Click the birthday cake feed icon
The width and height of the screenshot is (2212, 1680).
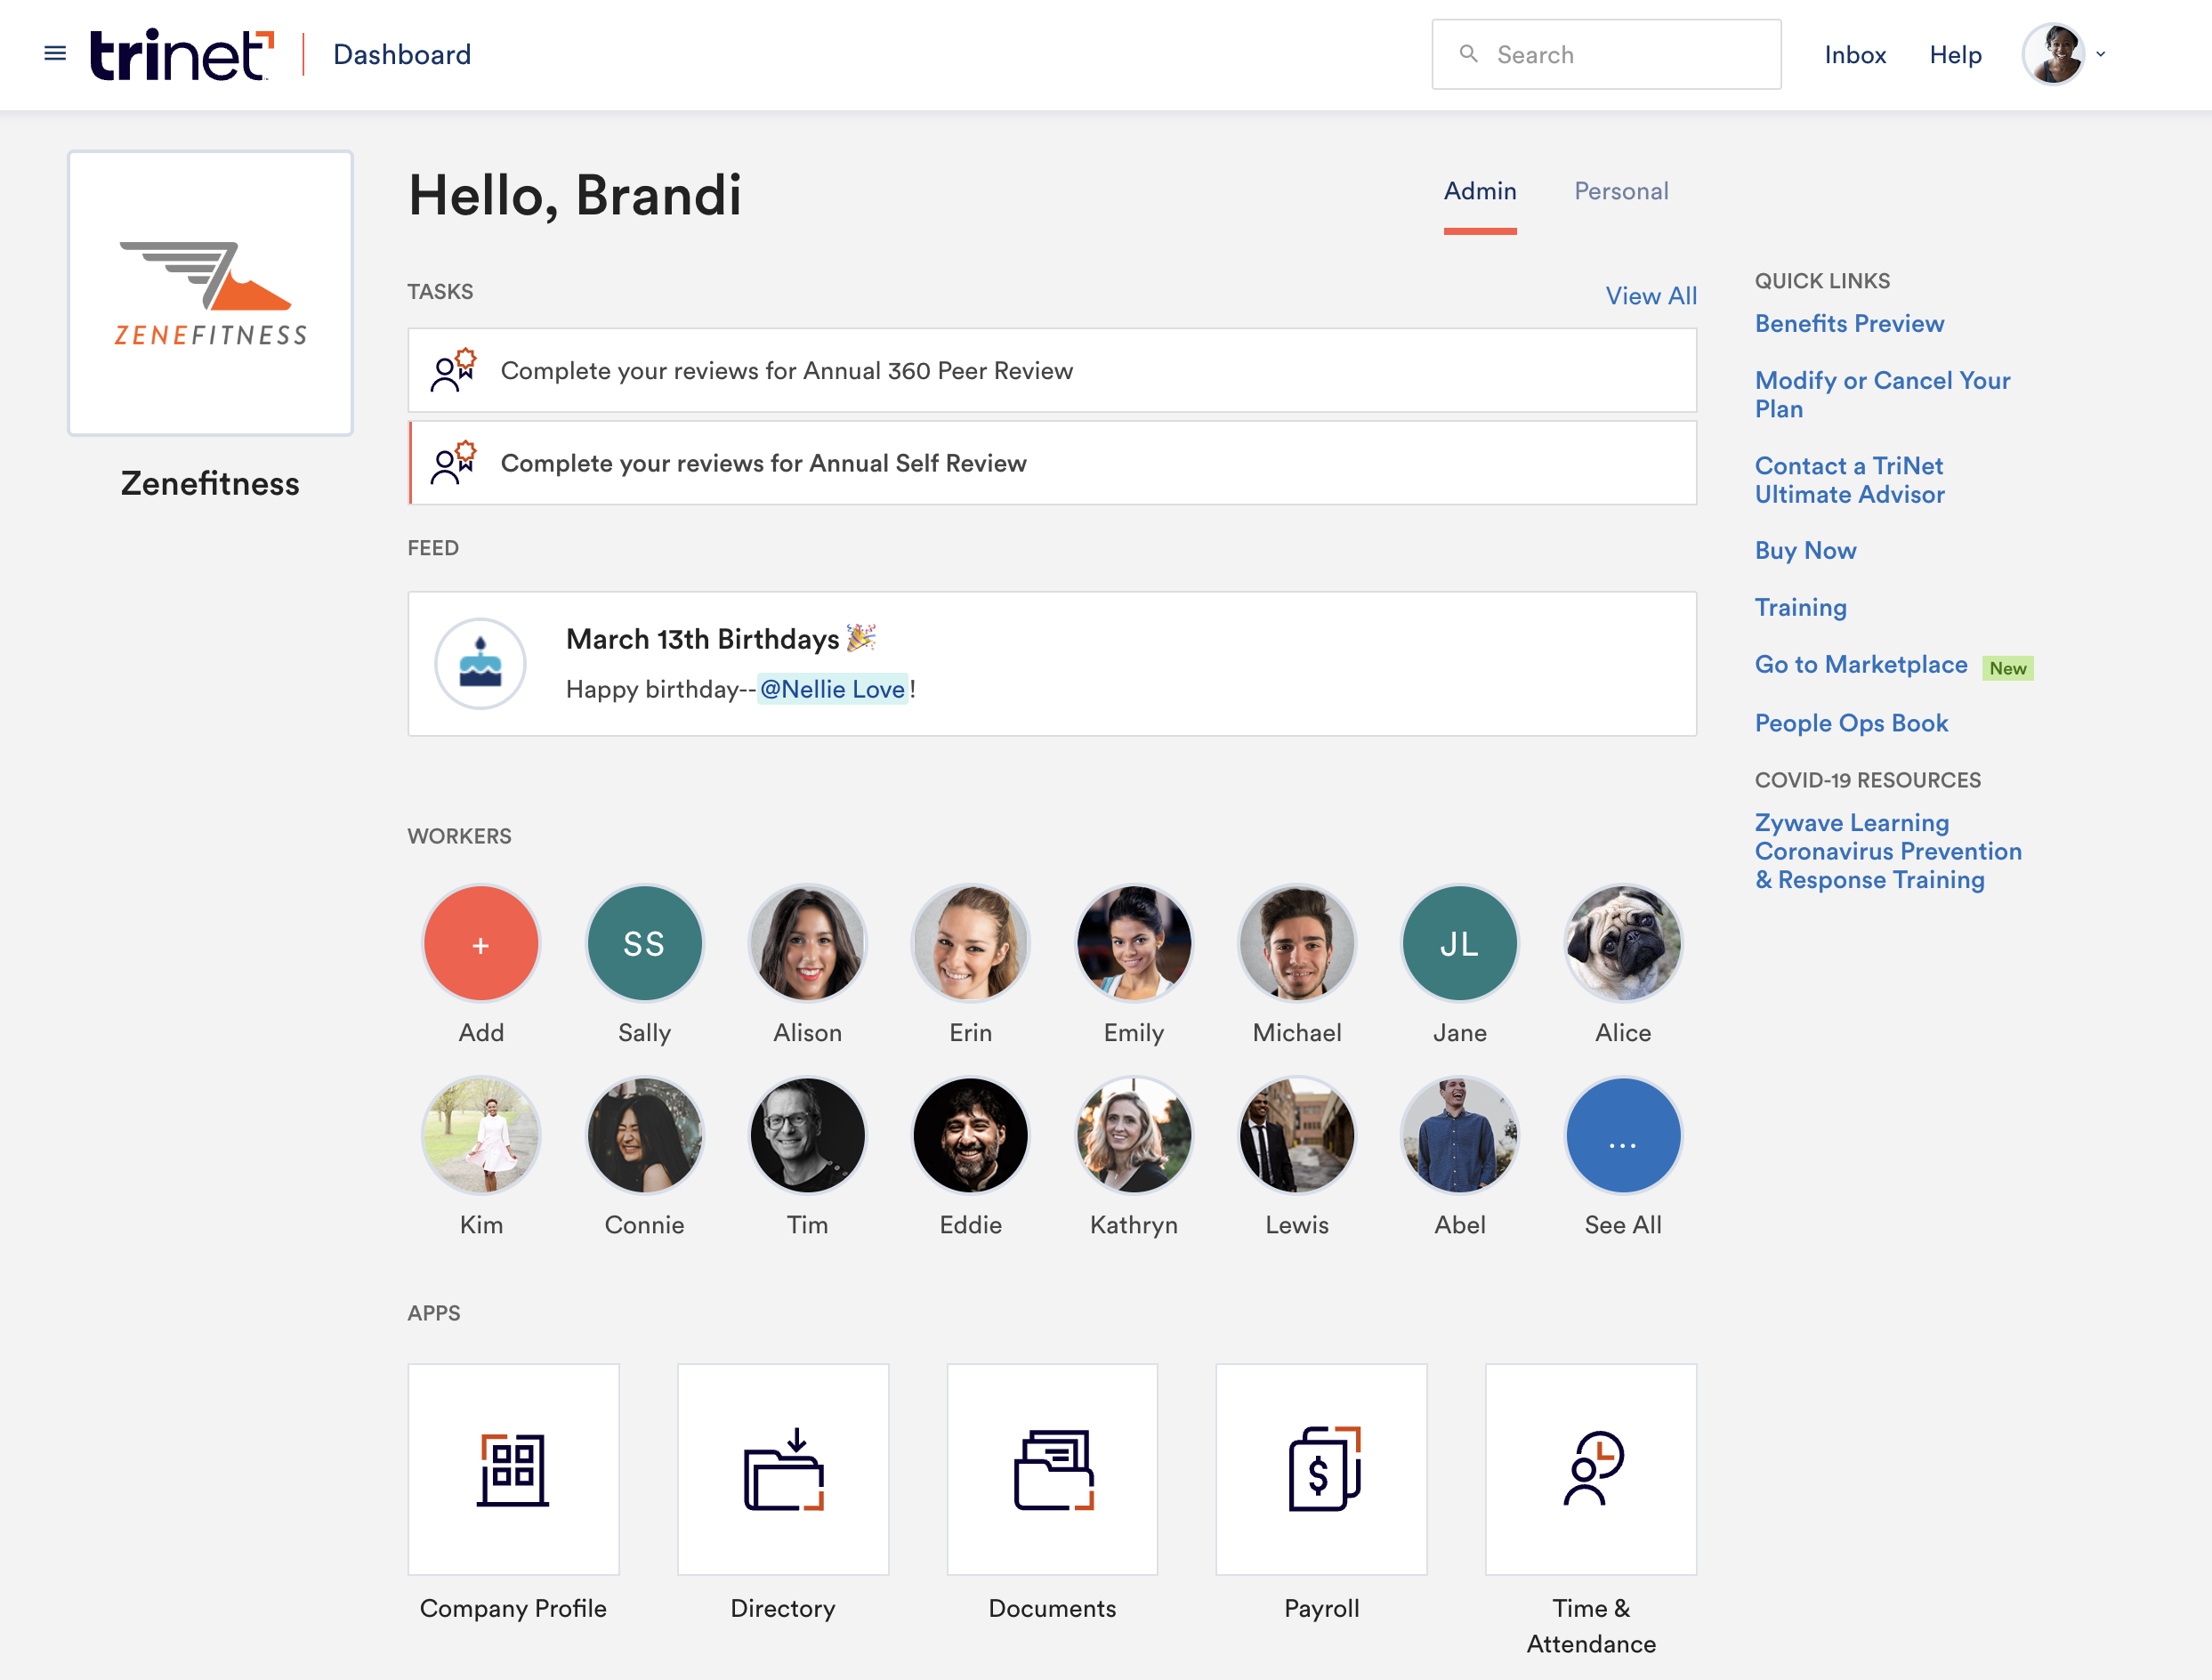click(x=481, y=664)
